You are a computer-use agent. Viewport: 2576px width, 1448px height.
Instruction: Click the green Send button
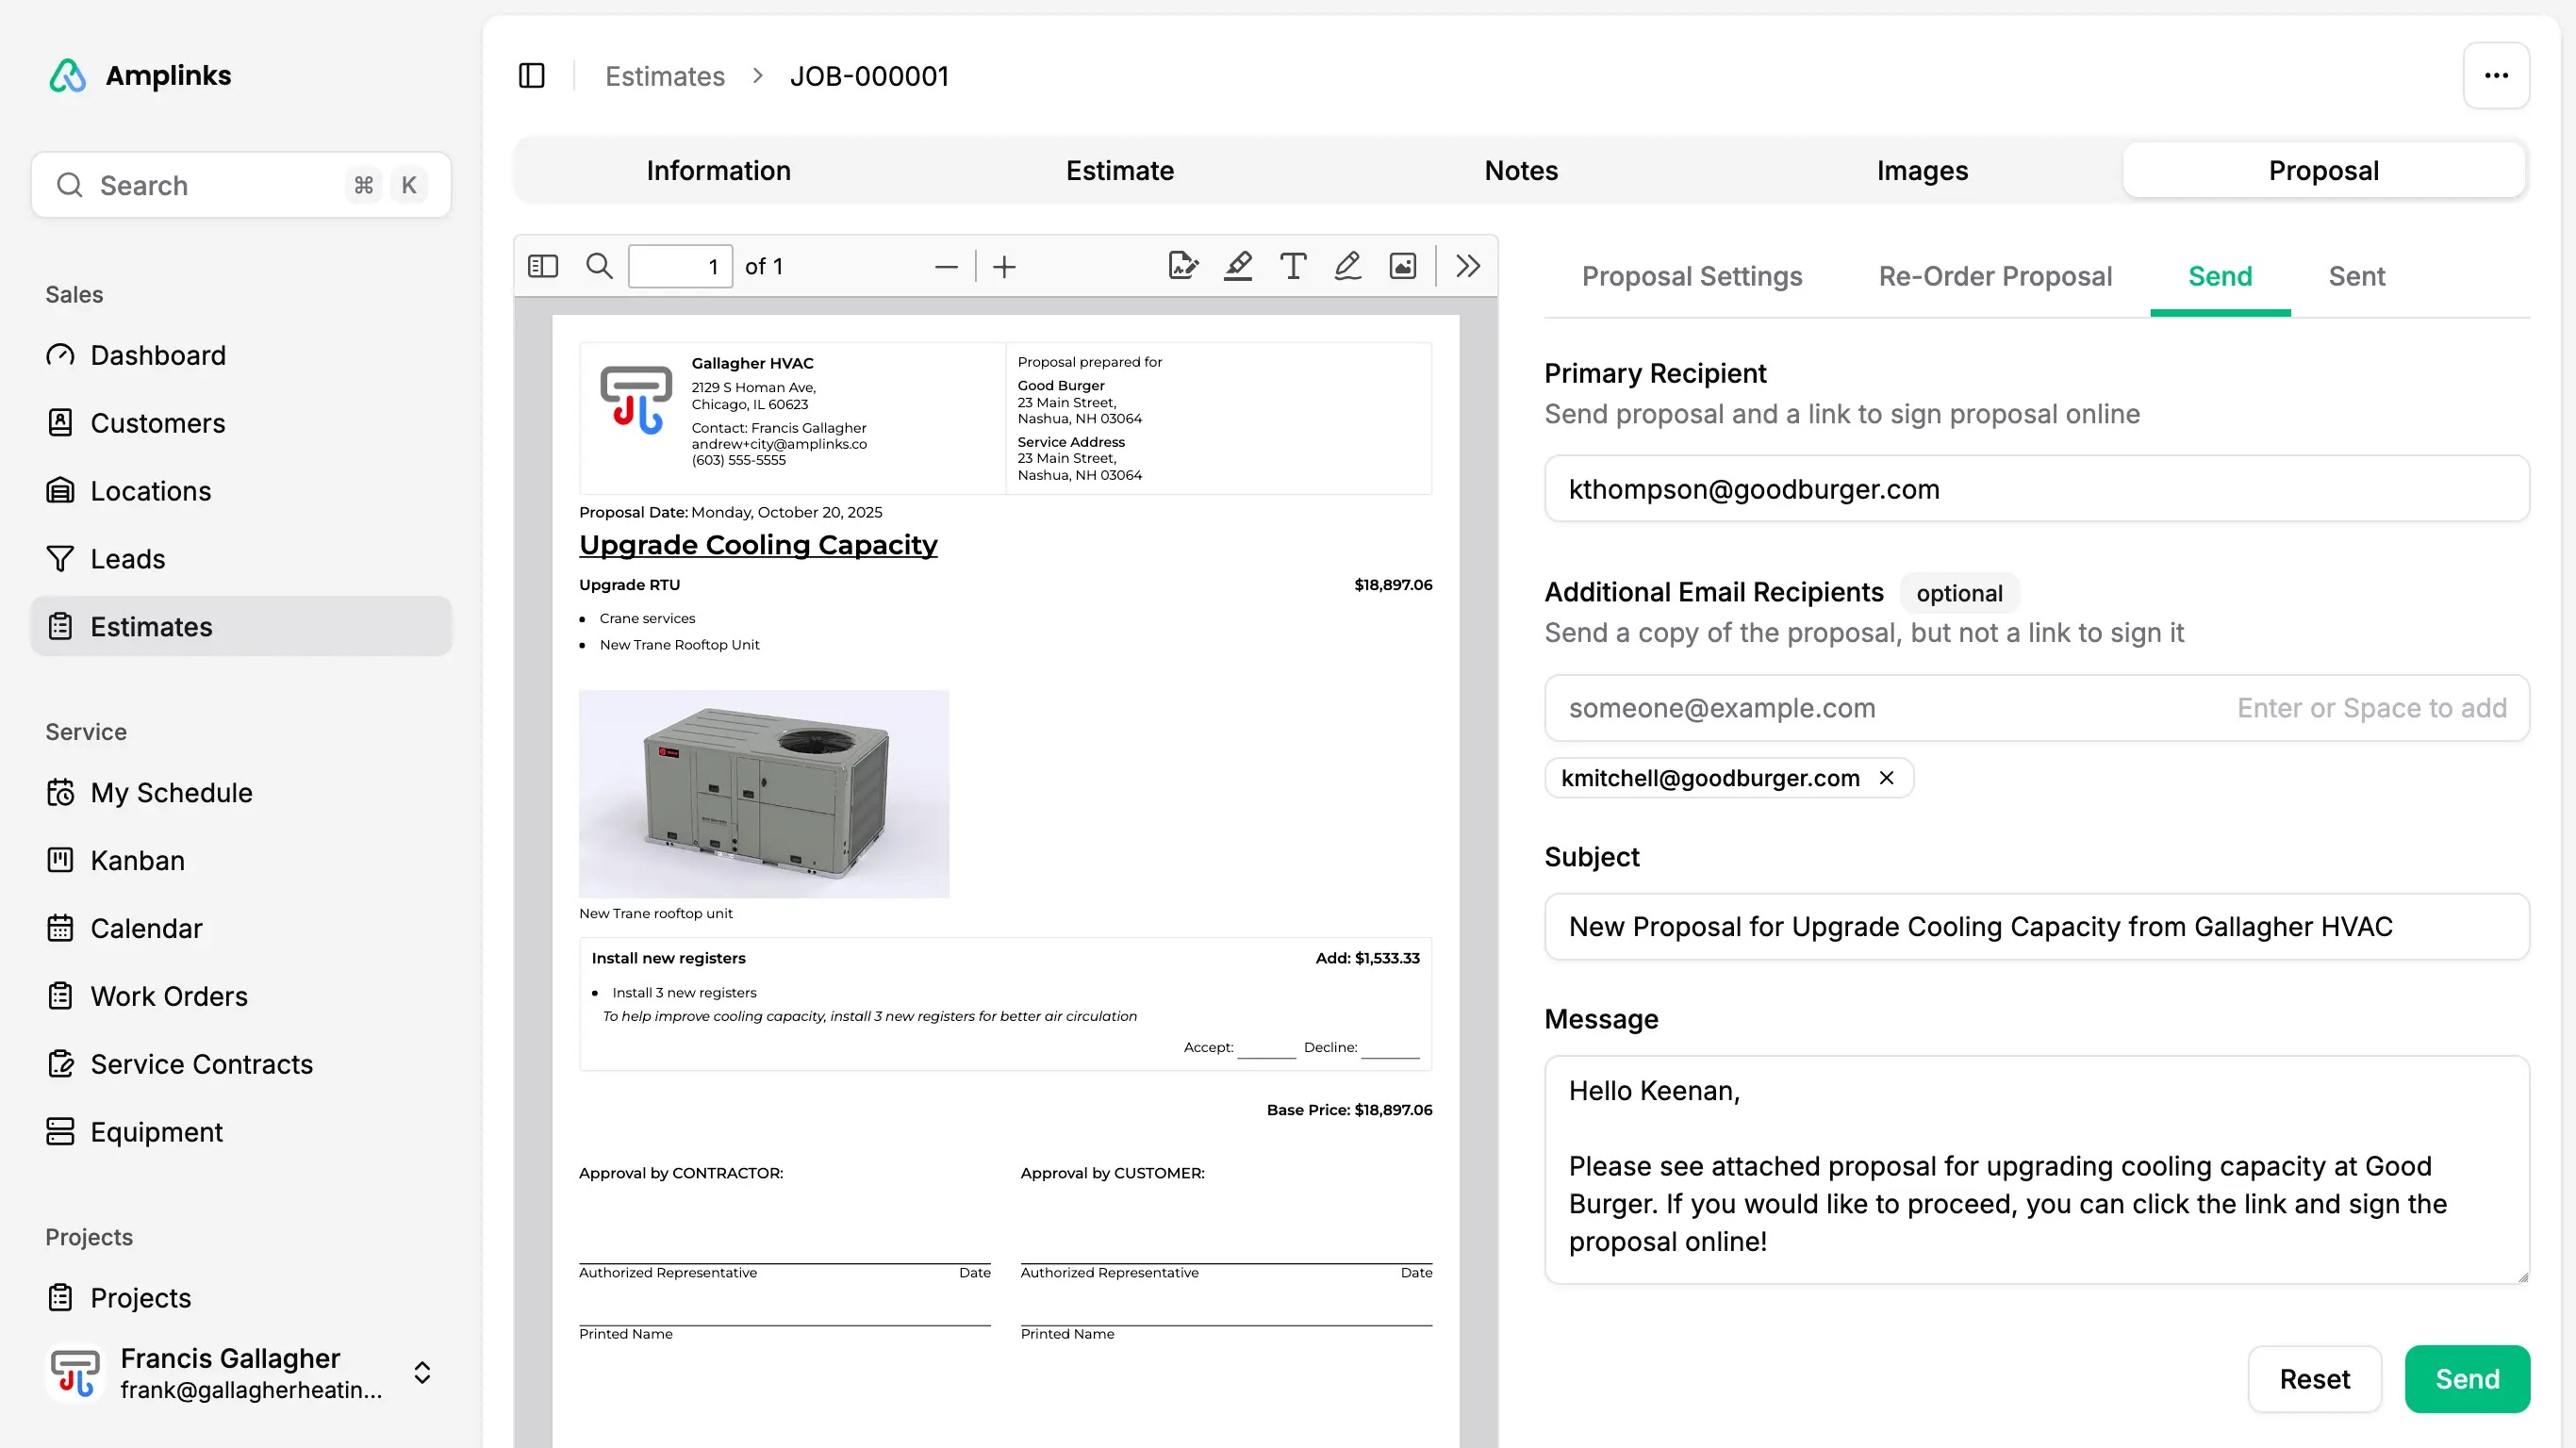point(2467,1379)
